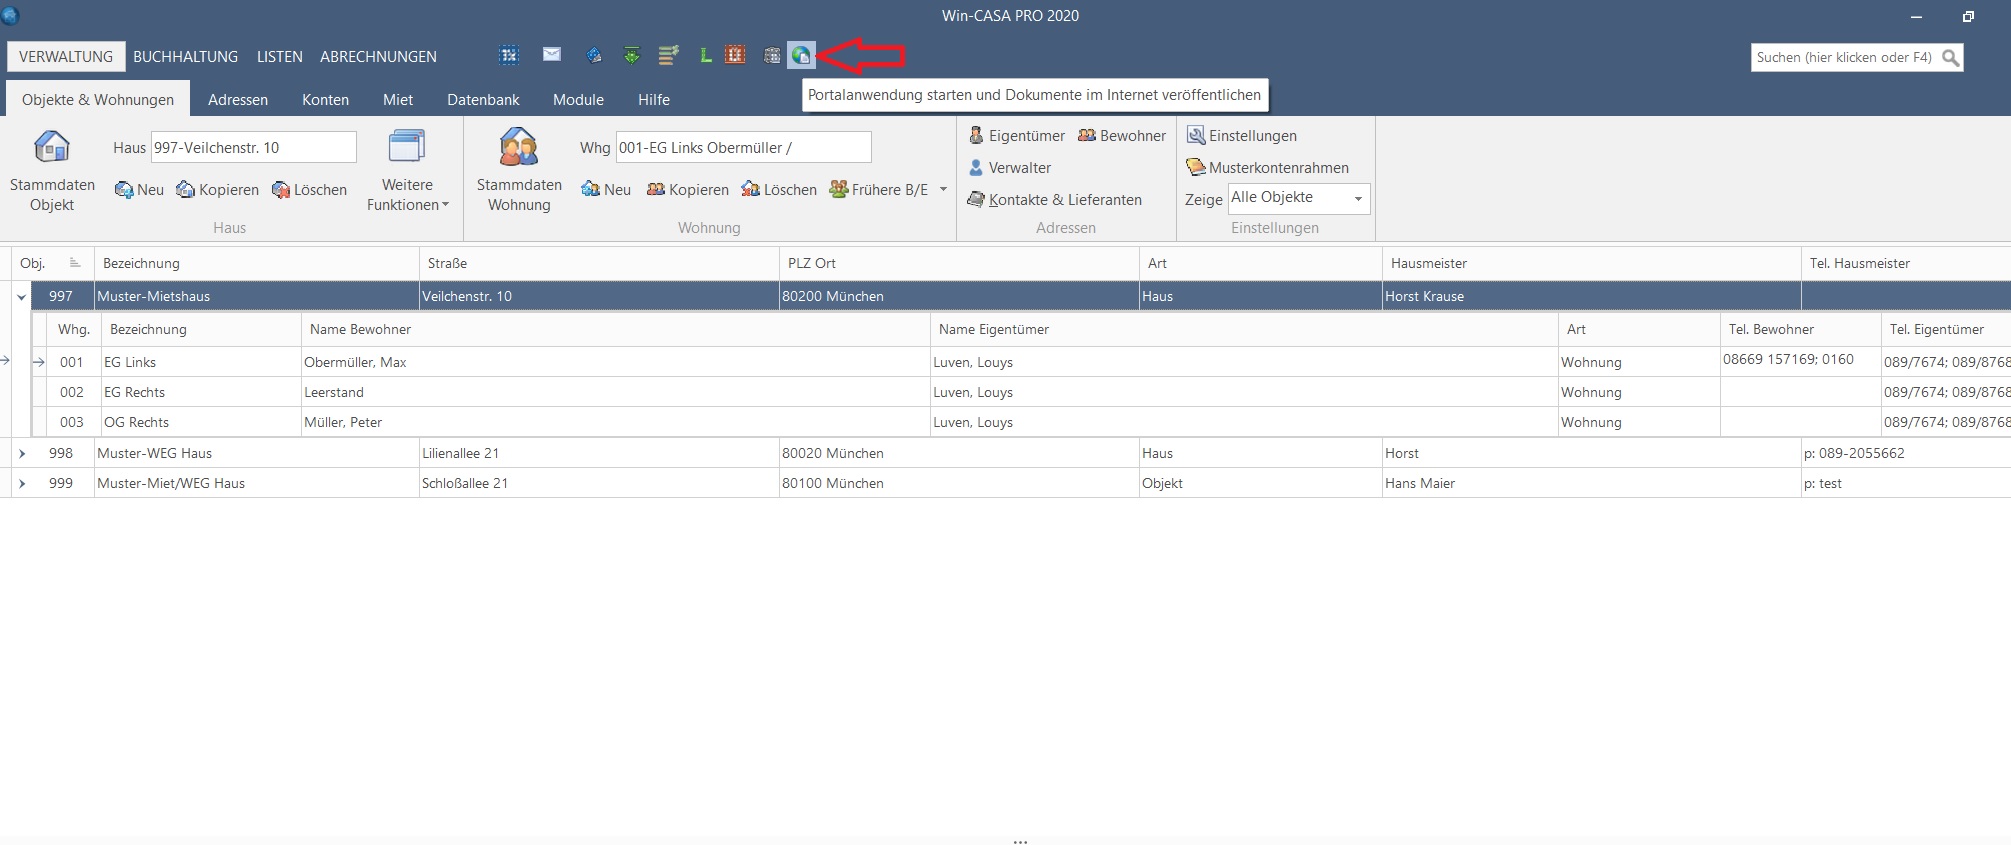The image size is (2011, 845).
Task: Switch to the BUCHHALTUNG menu
Action: 185,57
